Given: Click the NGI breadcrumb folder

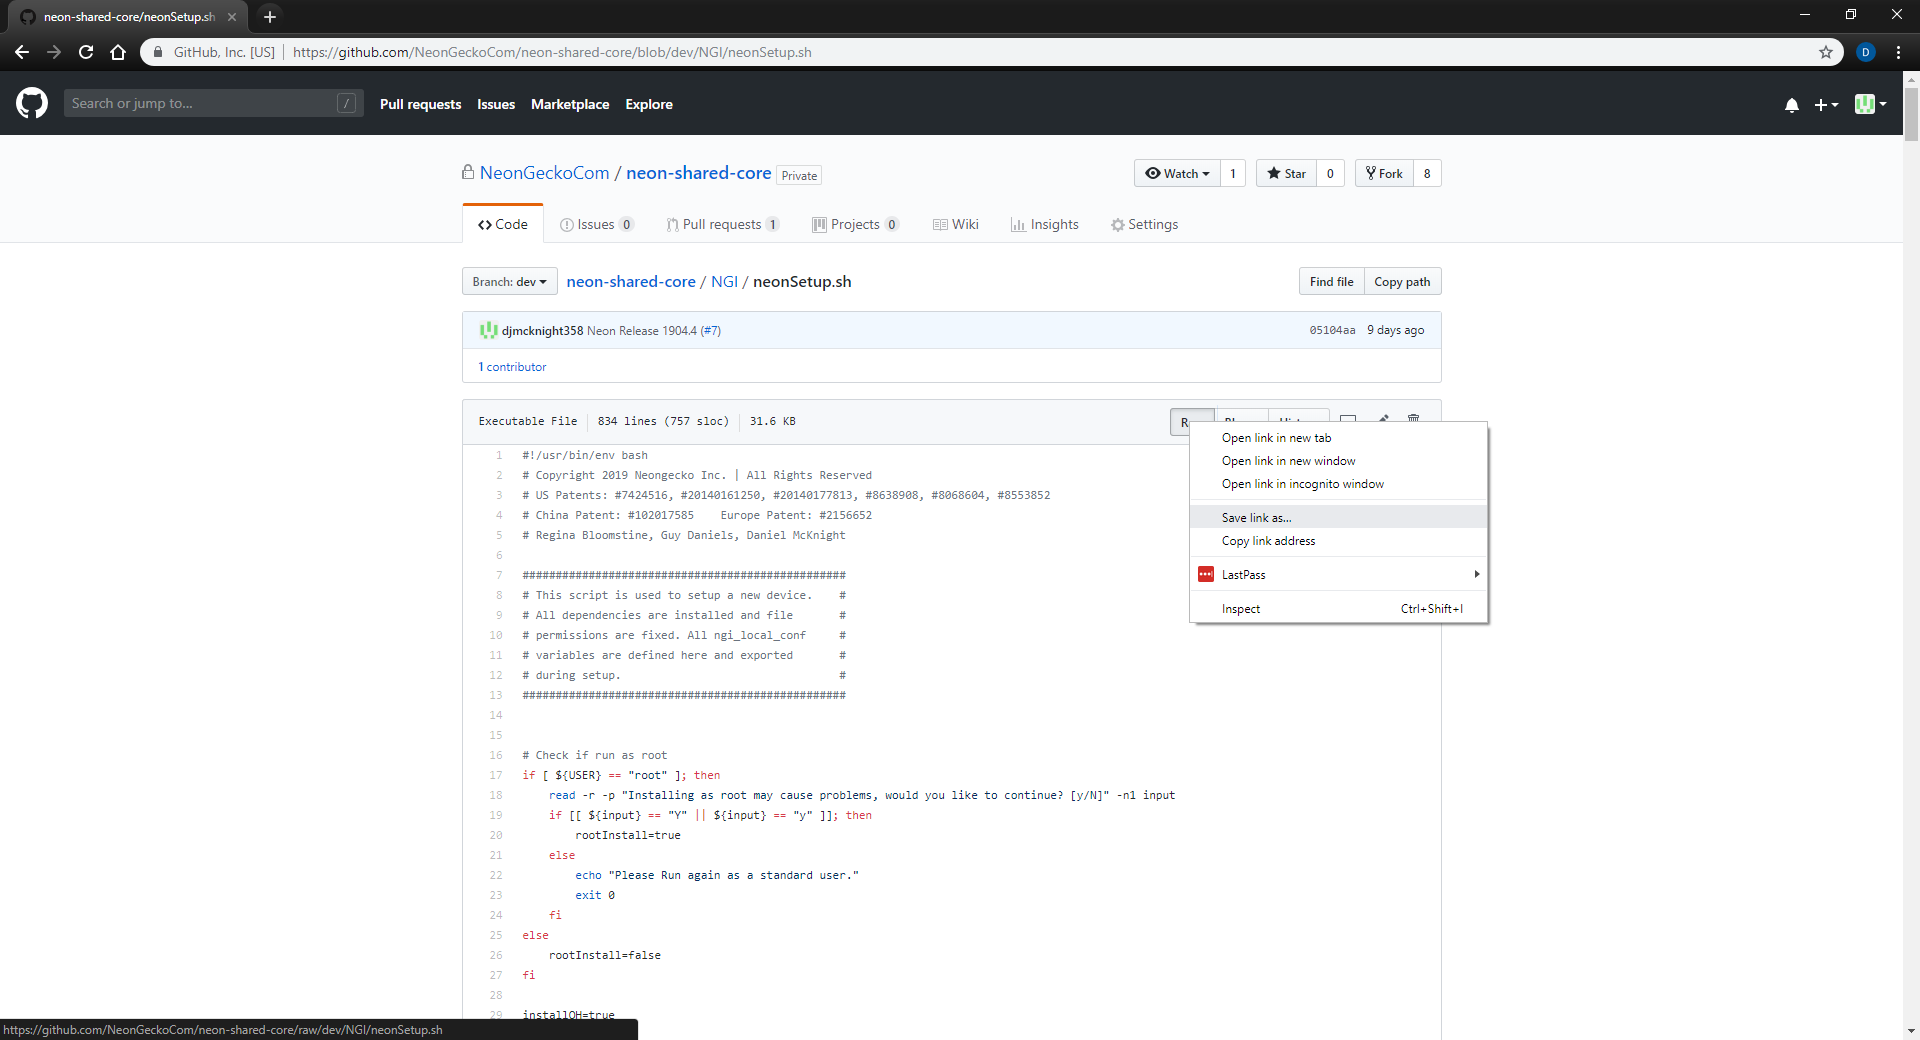Looking at the screenshot, I should pos(724,282).
